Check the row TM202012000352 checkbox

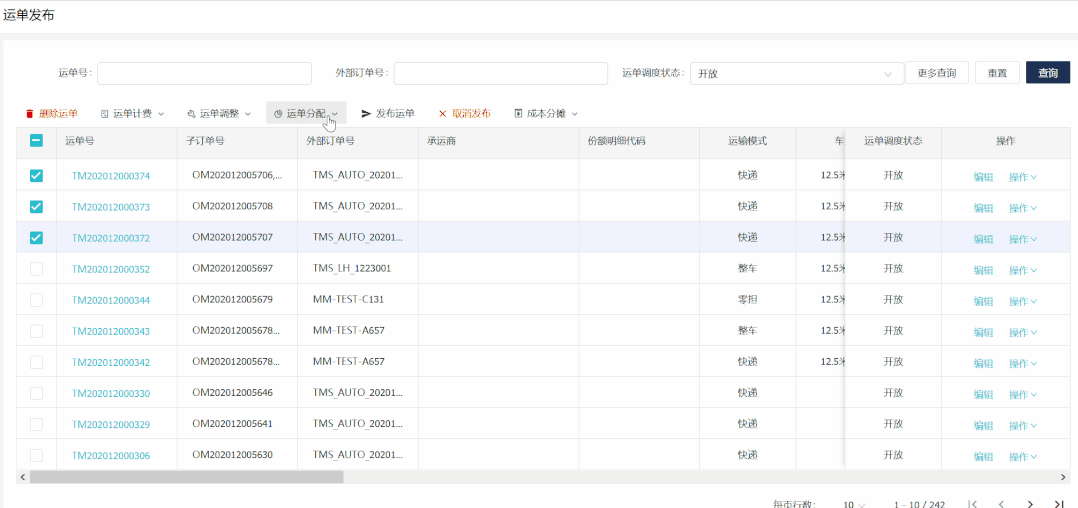coord(37,269)
